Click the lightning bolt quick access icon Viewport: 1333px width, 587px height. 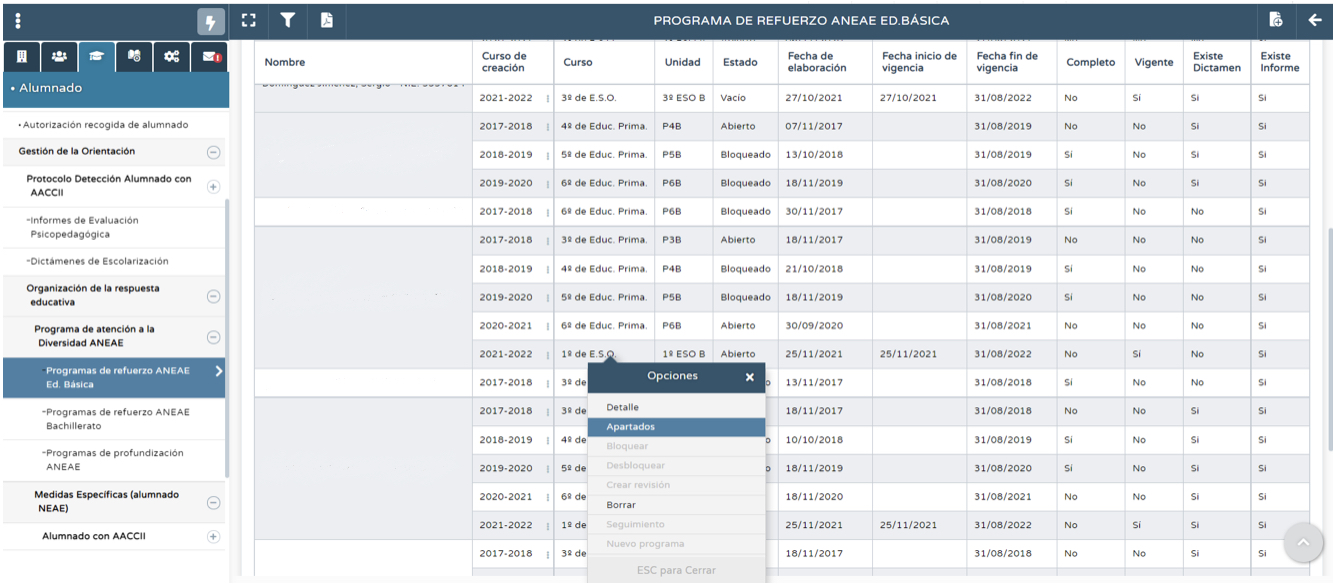[x=210, y=22]
